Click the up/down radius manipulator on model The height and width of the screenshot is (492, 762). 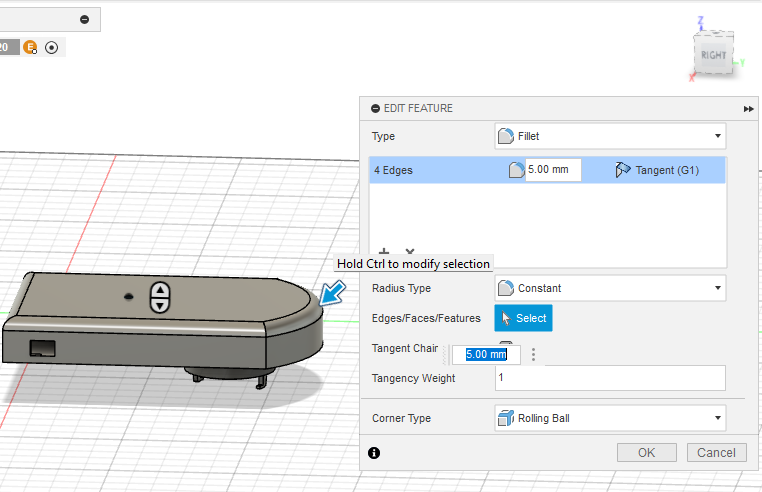pos(160,297)
